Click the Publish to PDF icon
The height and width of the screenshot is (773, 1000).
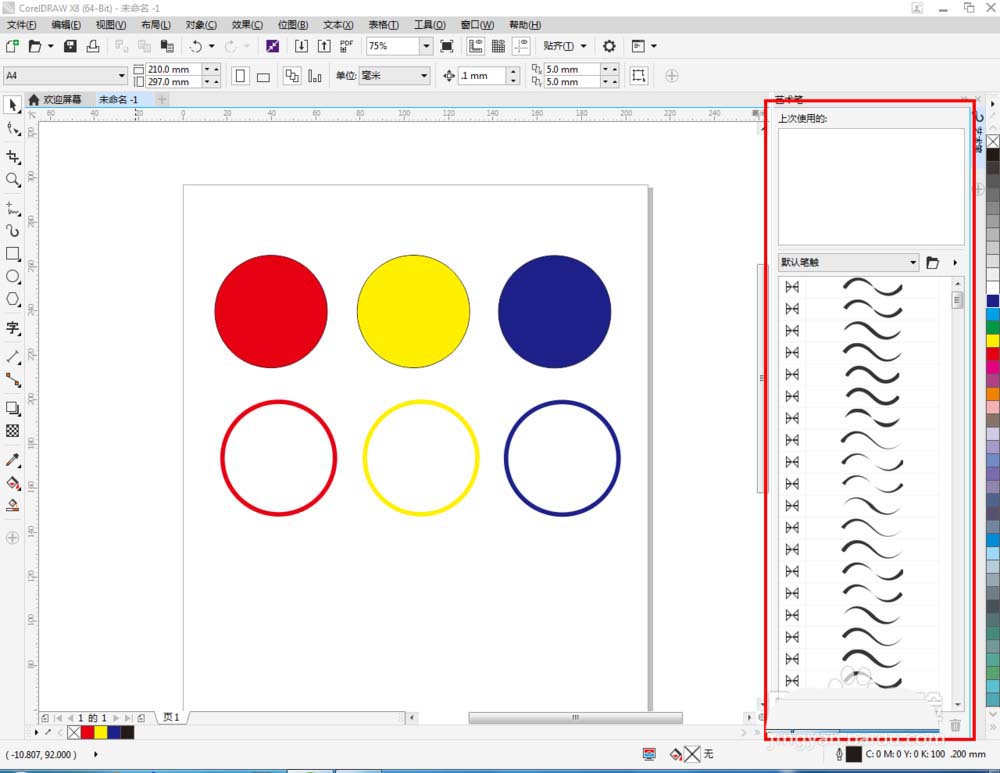coord(346,46)
